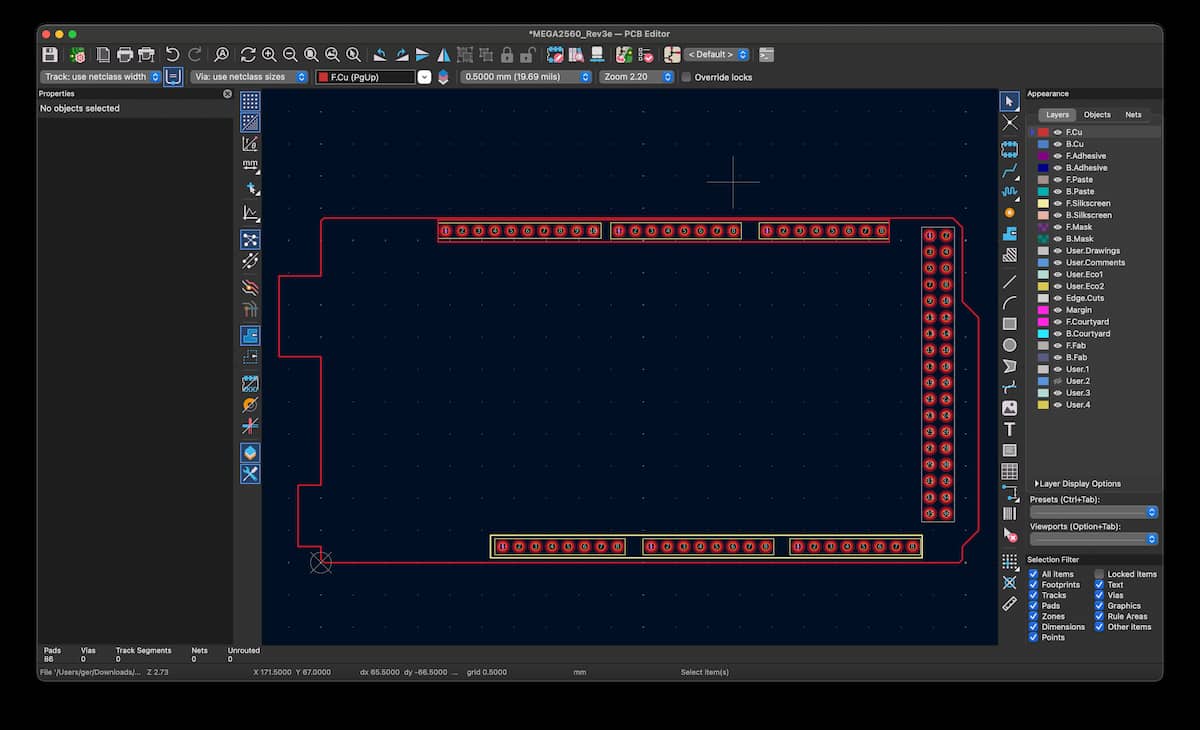
Task: Zoom out on the canvas
Action: (290, 55)
